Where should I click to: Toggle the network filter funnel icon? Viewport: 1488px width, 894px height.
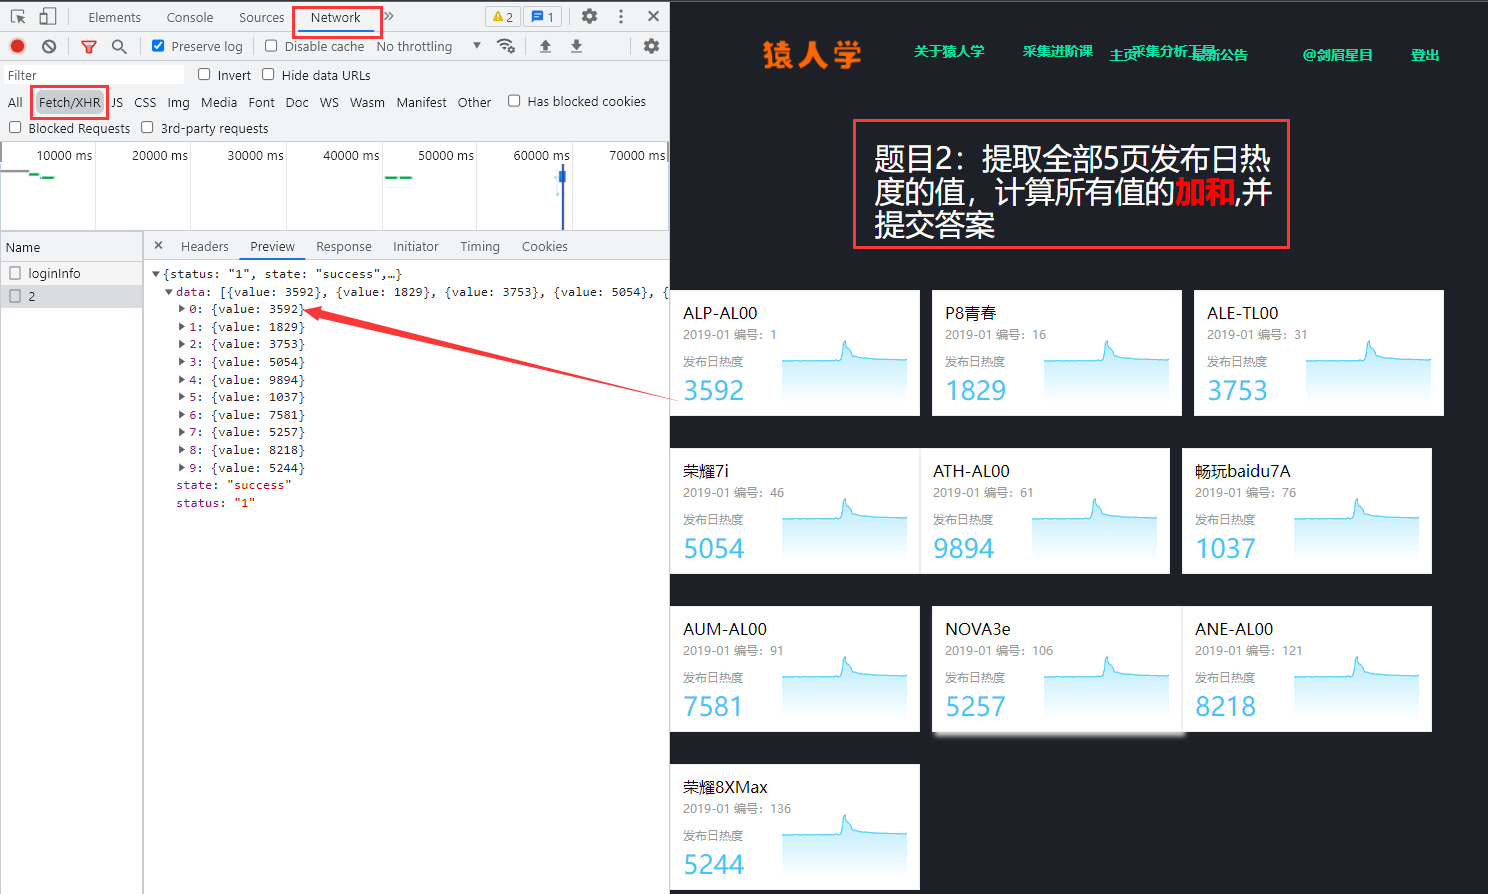(x=89, y=46)
